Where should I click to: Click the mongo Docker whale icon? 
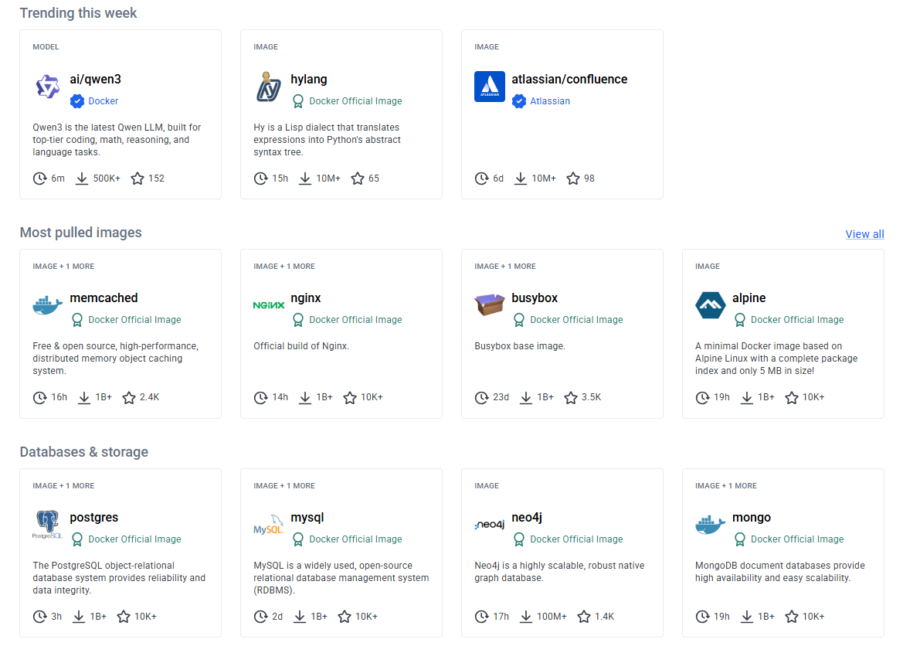pos(710,525)
